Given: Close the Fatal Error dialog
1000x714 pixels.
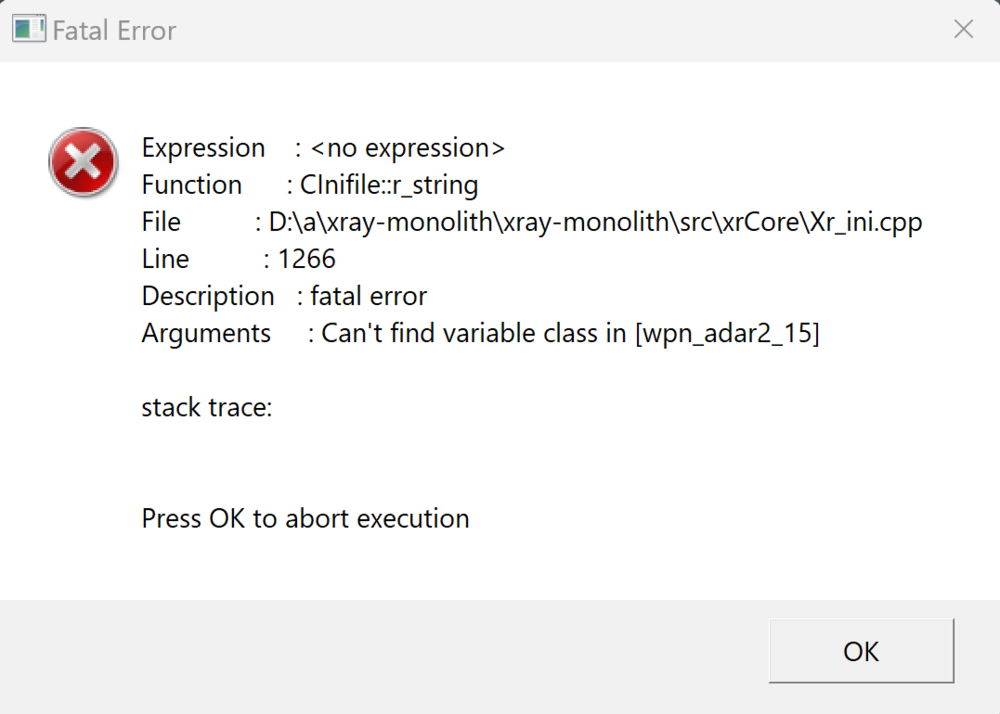Looking at the screenshot, I should click(x=963, y=30).
